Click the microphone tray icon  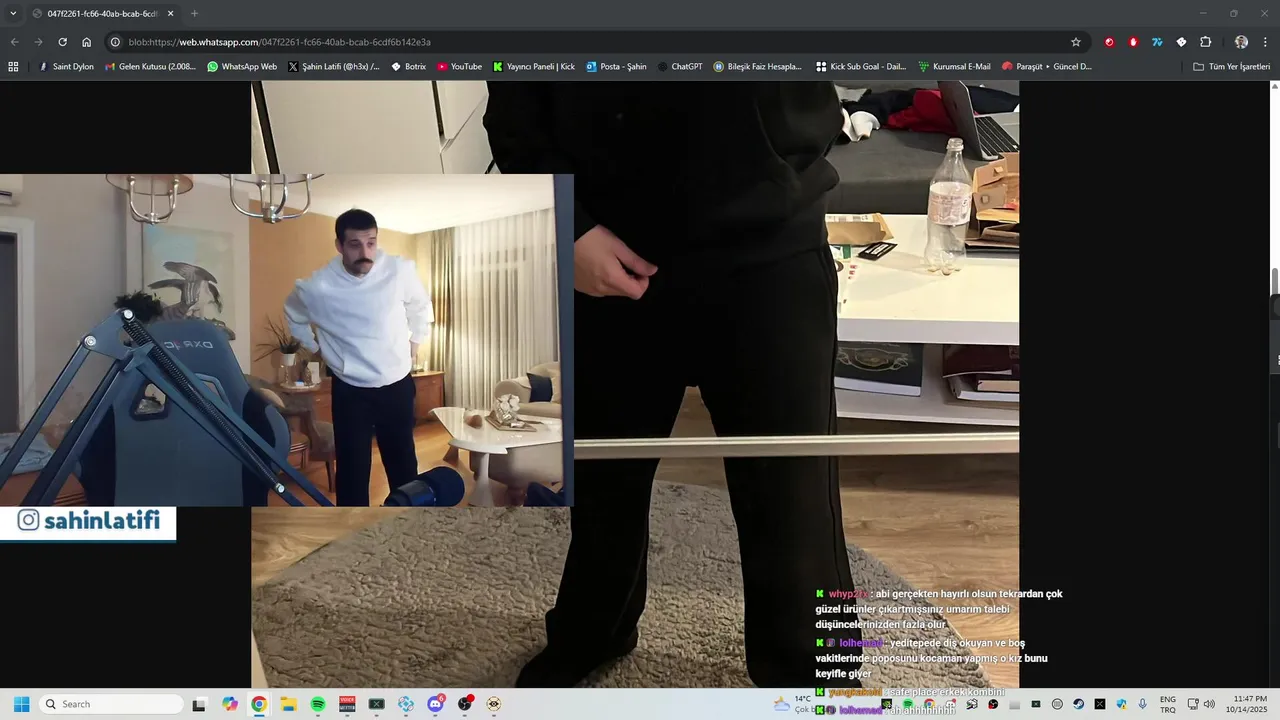[x=1143, y=704]
